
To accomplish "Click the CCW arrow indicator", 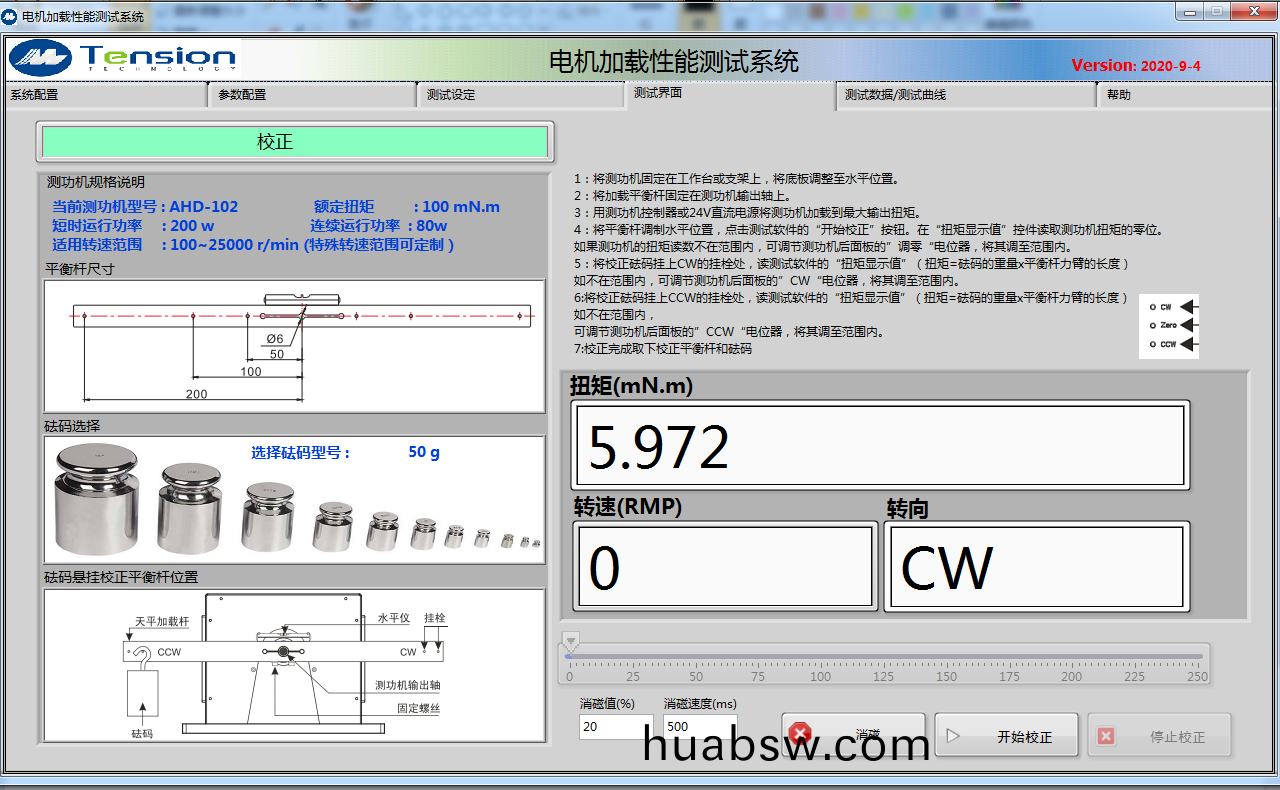I will click(x=1188, y=344).
